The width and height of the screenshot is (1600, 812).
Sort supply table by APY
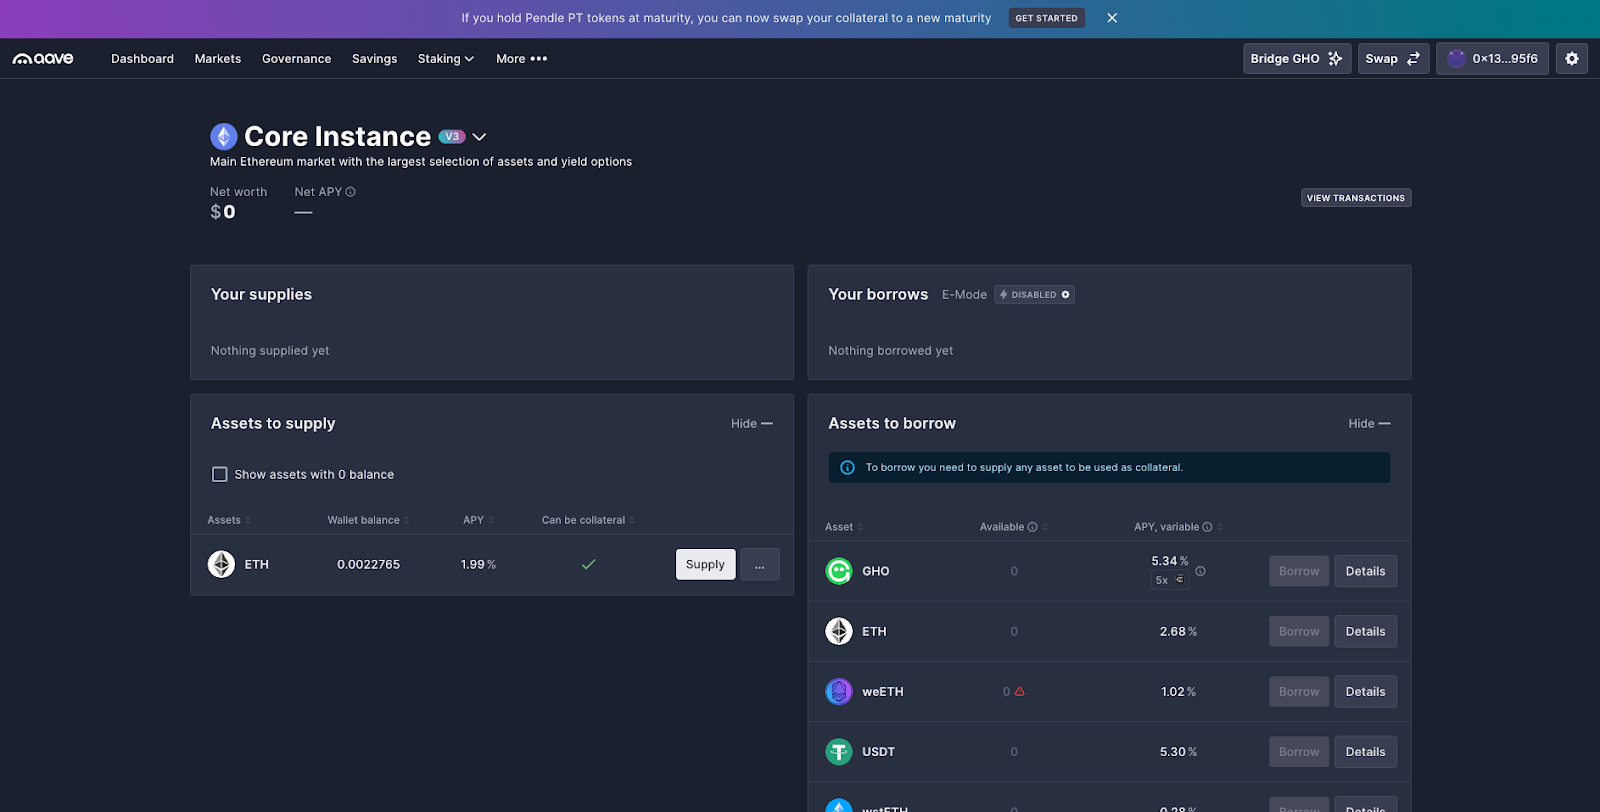coord(479,520)
